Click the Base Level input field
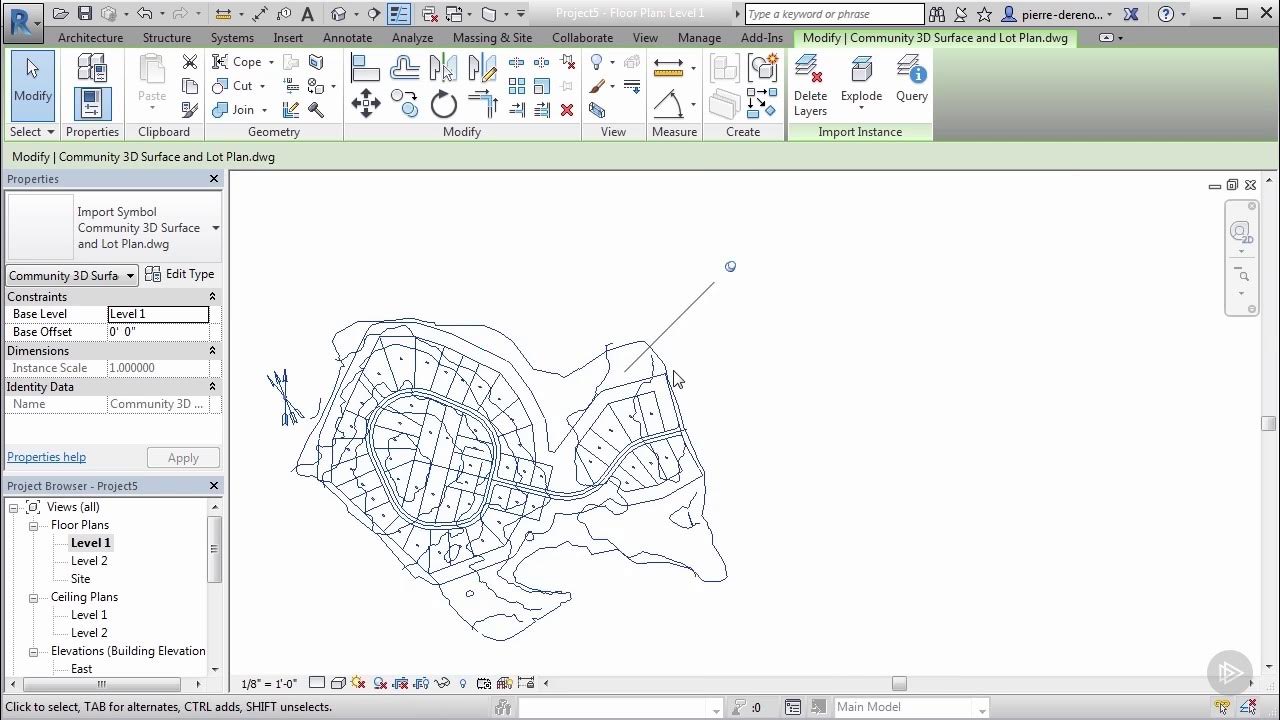The height and width of the screenshot is (720, 1280). 158,314
